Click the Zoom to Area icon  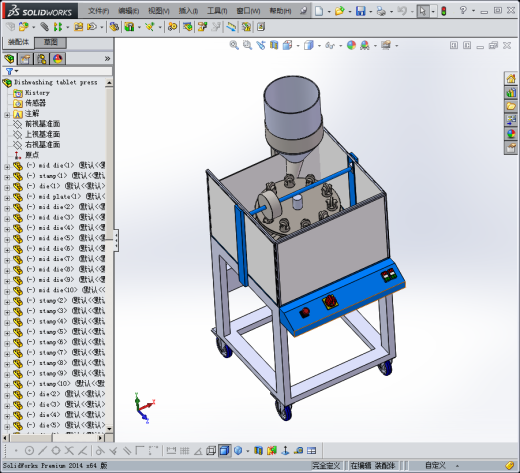point(247,45)
